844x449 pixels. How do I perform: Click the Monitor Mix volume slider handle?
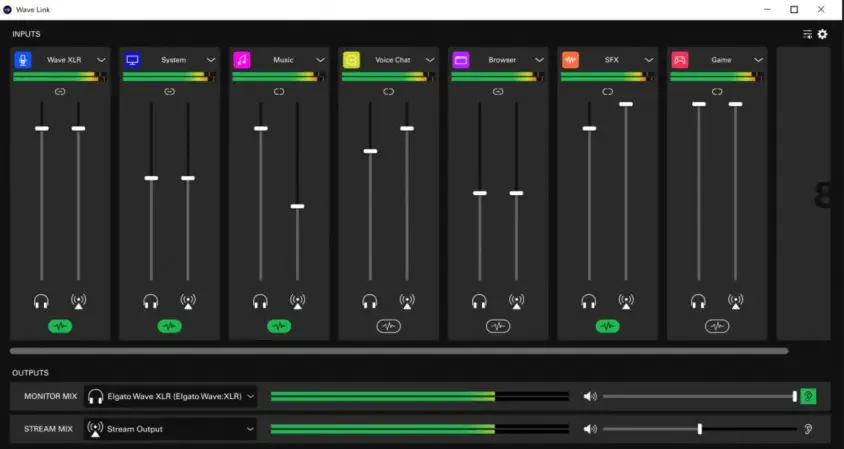click(795, 396)
